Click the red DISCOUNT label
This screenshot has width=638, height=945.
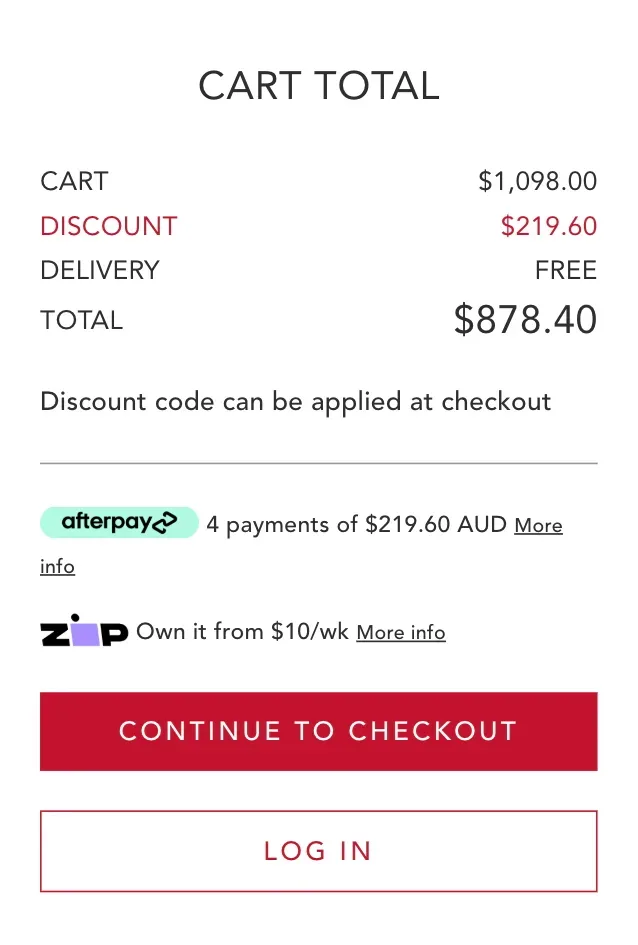[x=108, y=226]
